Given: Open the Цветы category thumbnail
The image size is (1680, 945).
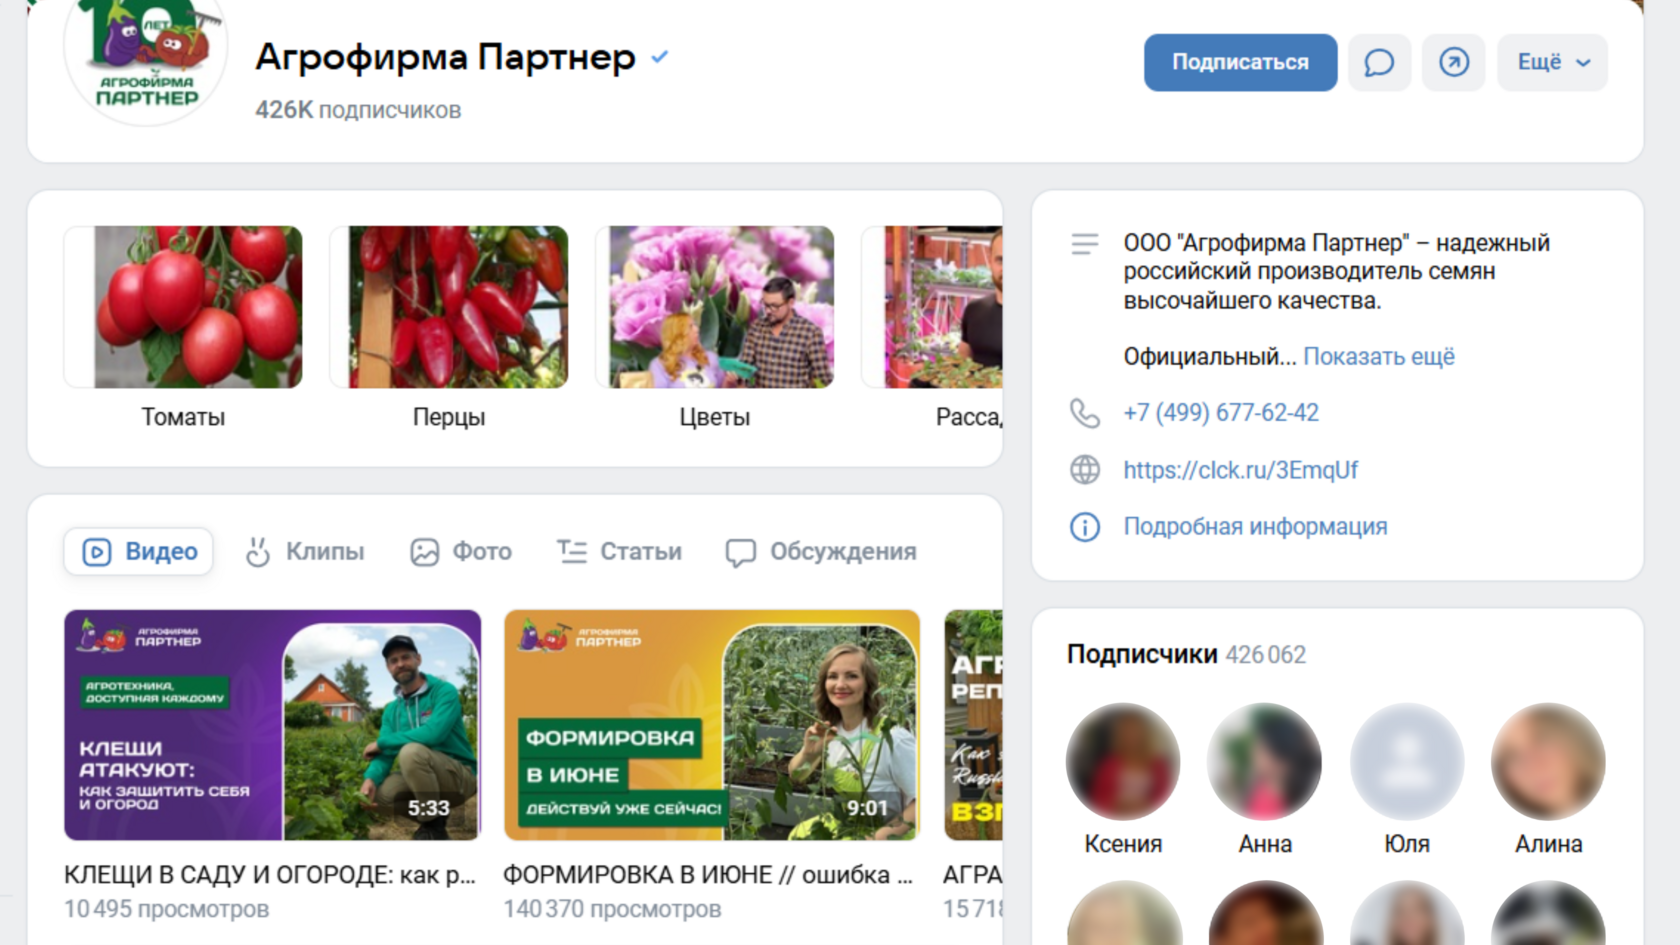Looking at the screenshot, I should [x=715, y=307].
